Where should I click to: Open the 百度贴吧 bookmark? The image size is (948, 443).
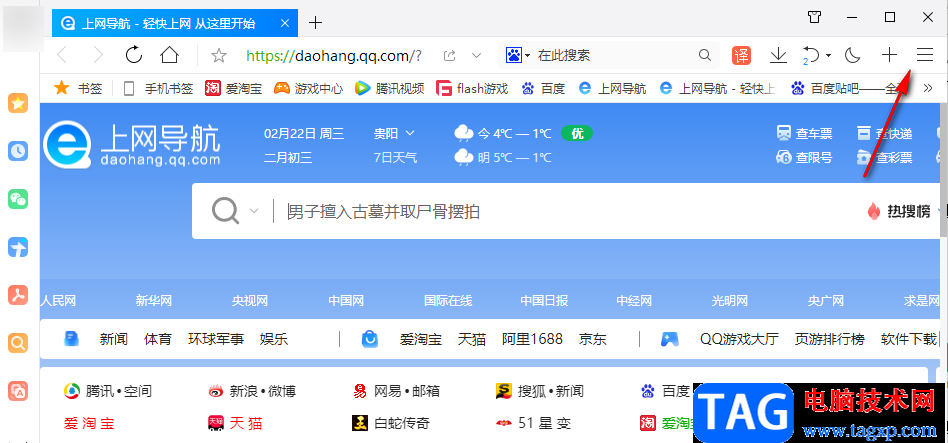(848, 89)
